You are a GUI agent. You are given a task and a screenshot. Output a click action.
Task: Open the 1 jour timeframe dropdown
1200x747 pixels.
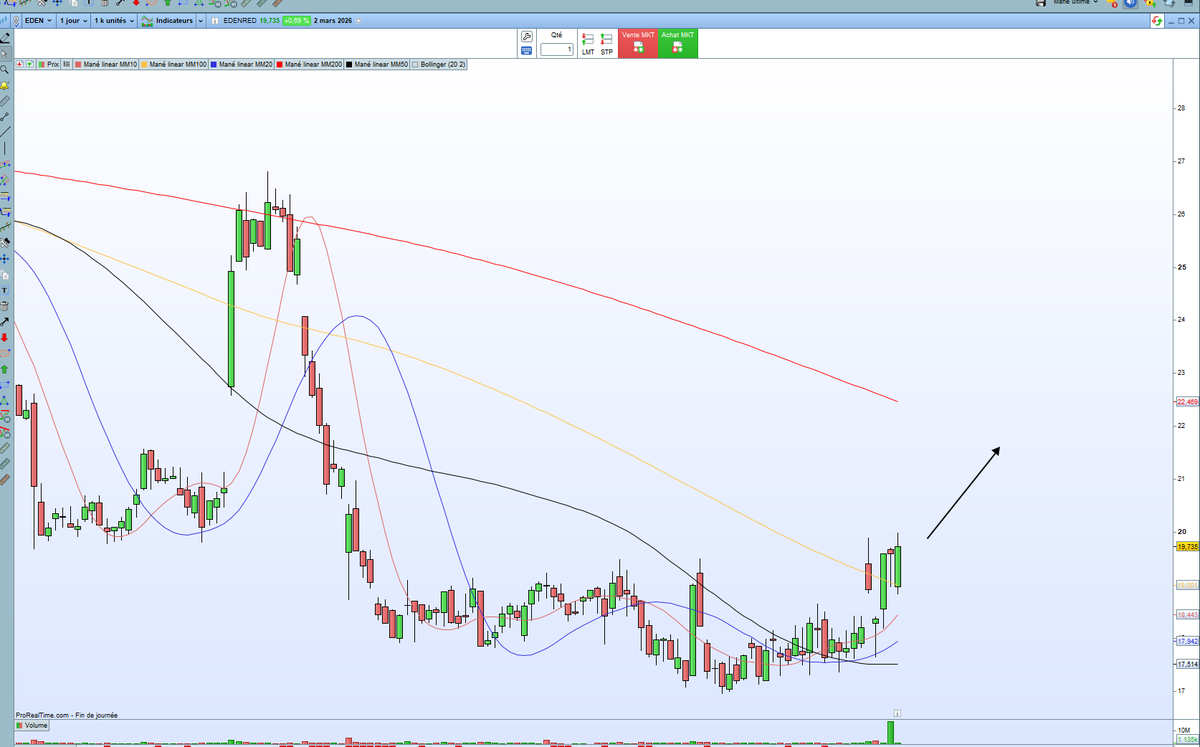pos(74,20)
